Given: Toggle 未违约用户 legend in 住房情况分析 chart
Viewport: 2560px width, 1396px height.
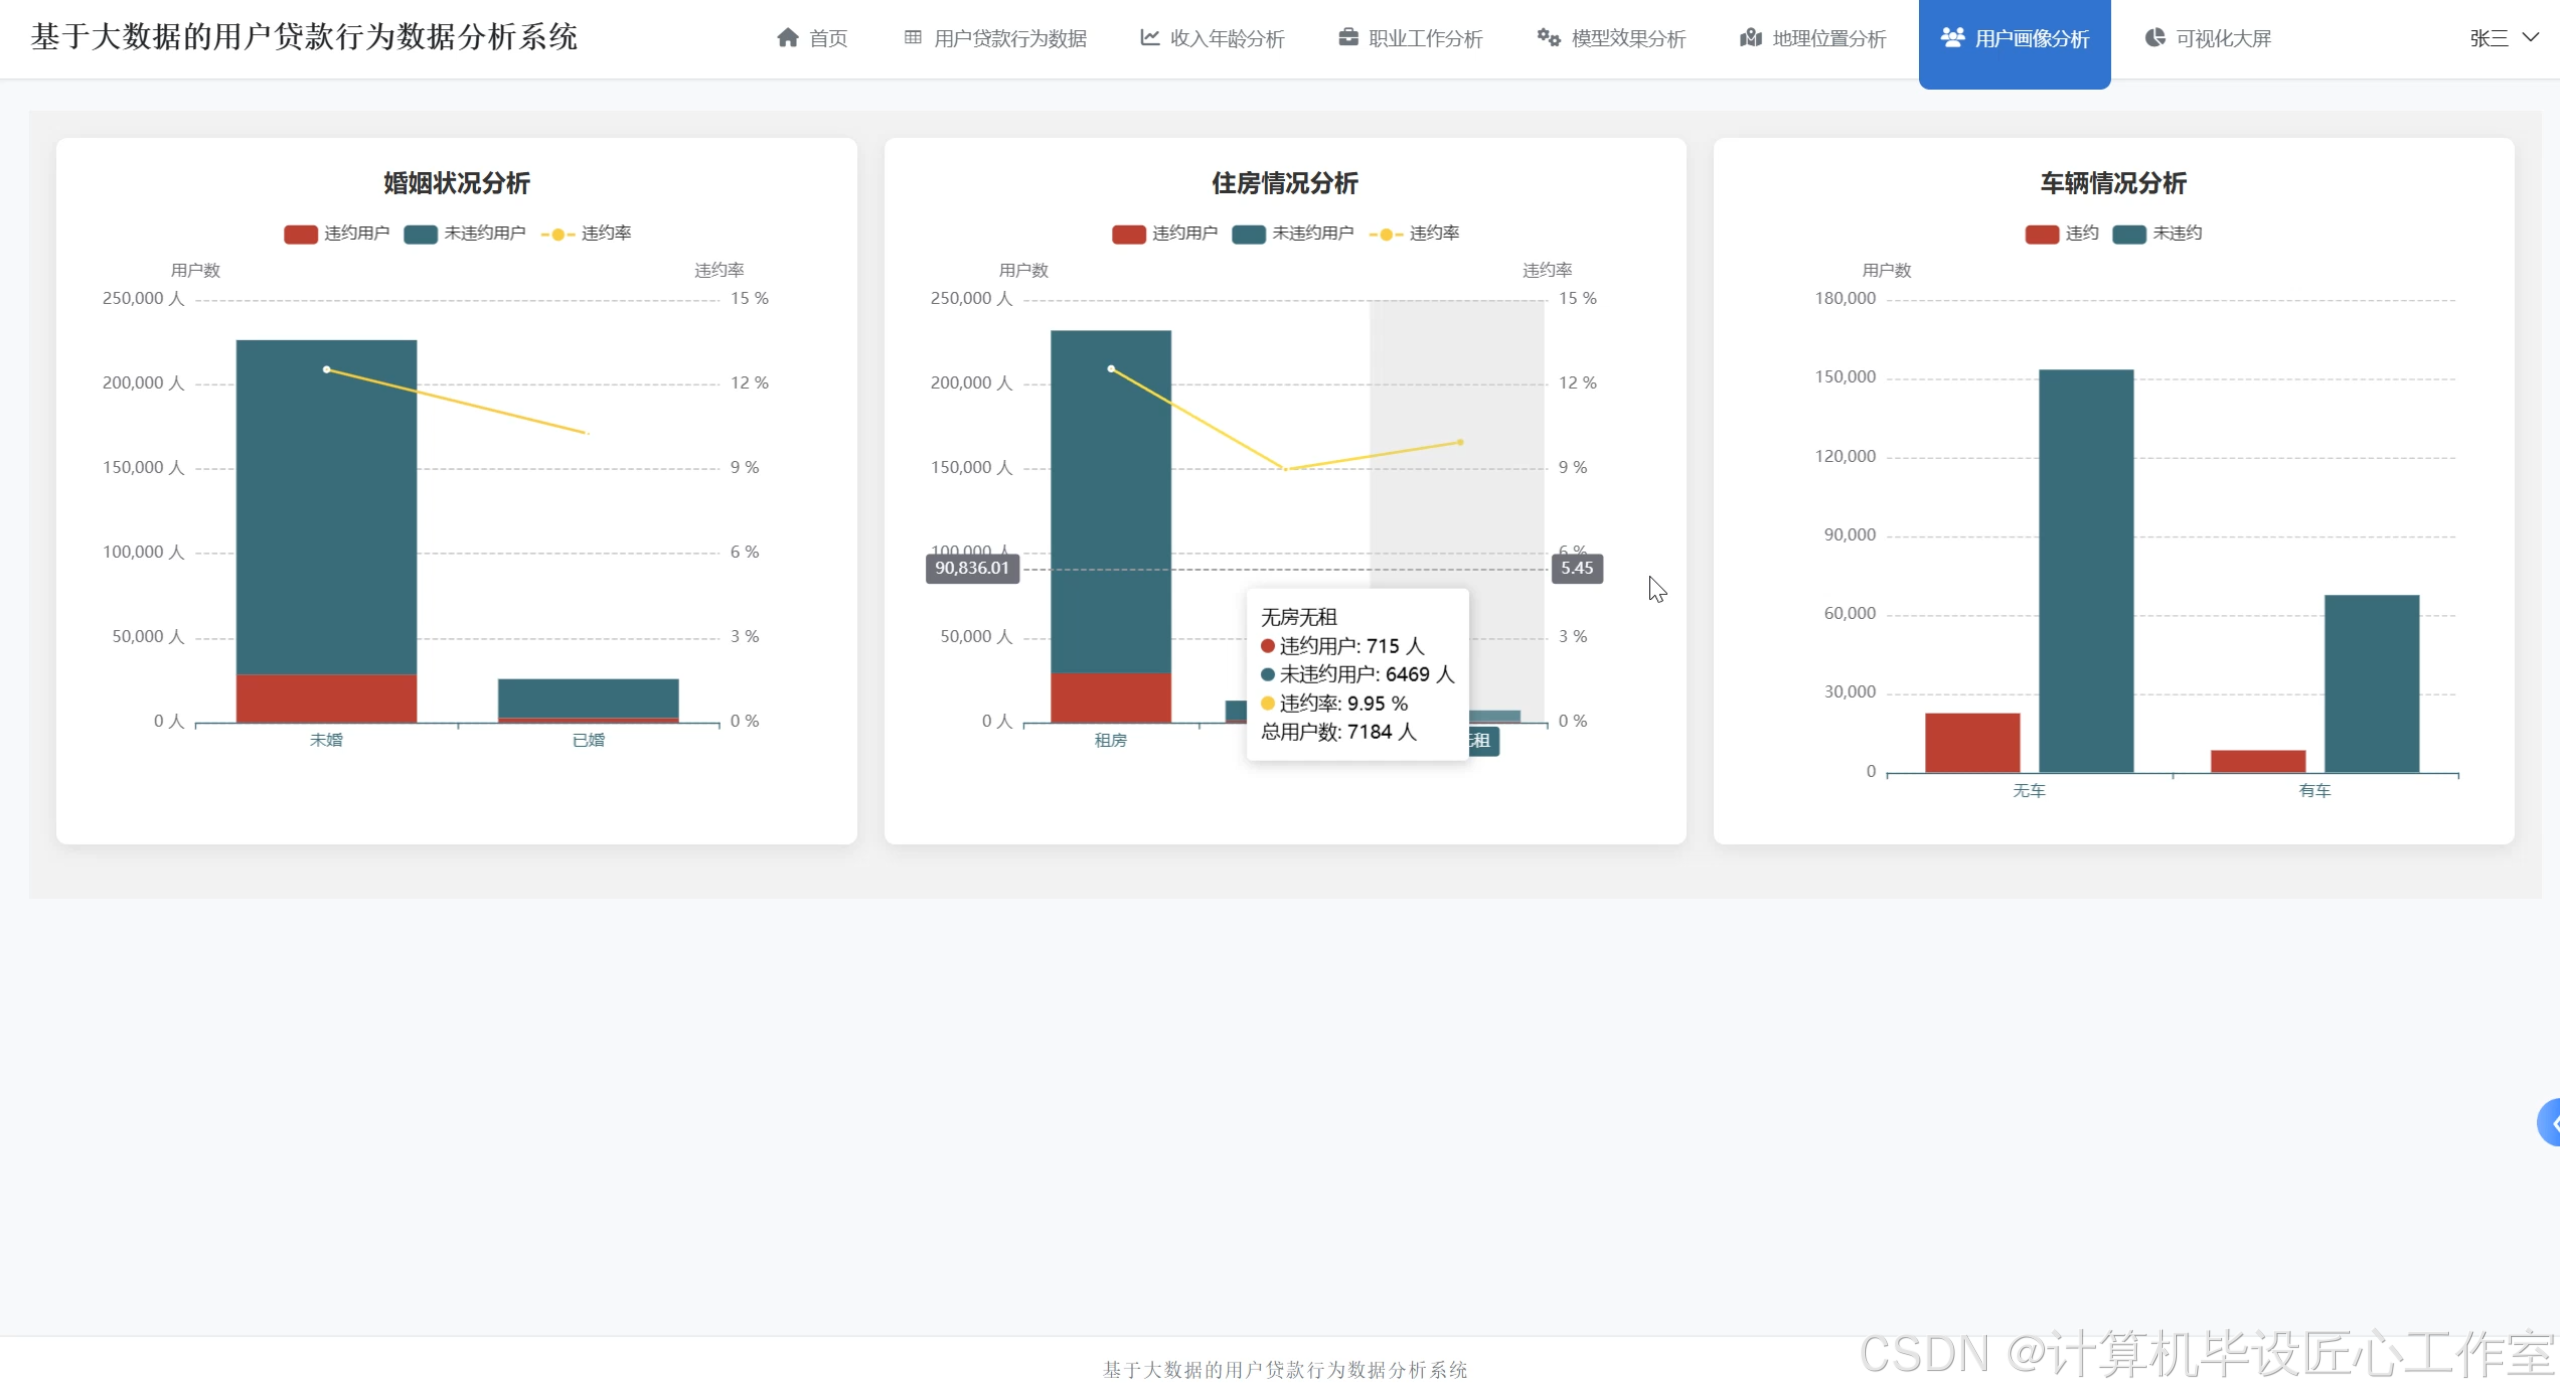Looking at the screenshot, I should pyautogui.click(x=1292, y=233).
